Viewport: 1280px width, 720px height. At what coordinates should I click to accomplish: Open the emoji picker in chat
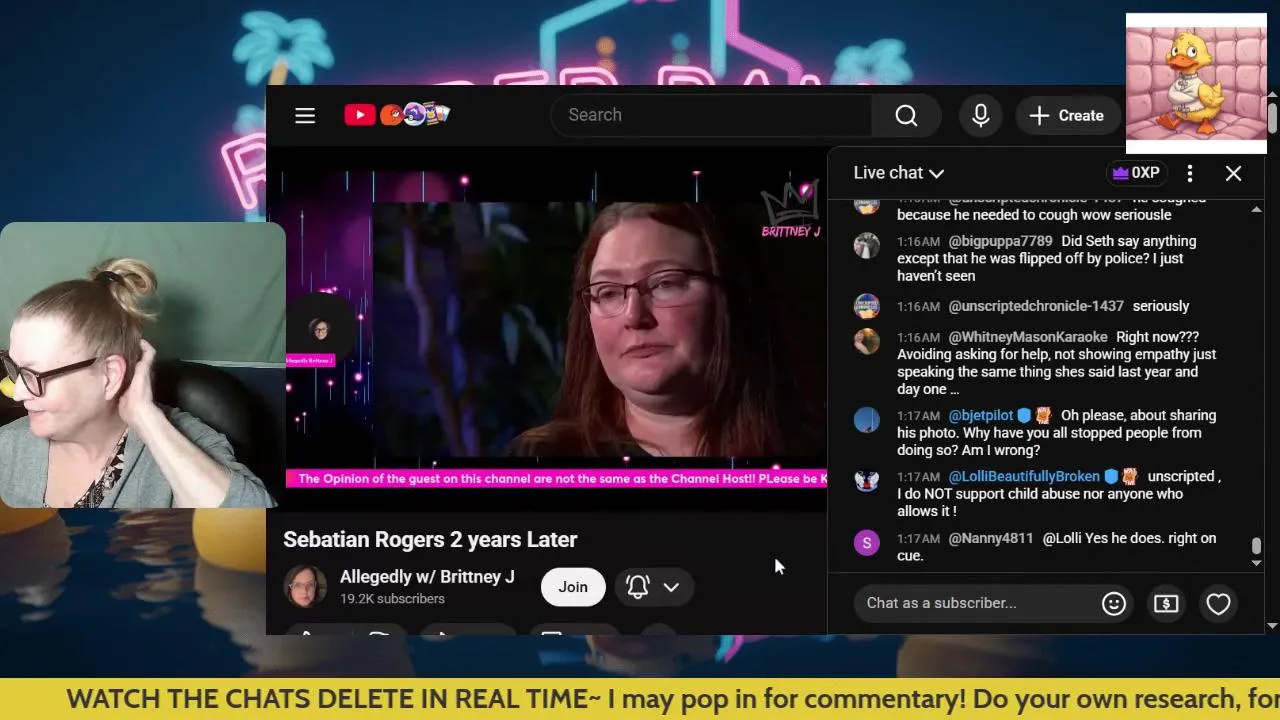point(1114,603)
